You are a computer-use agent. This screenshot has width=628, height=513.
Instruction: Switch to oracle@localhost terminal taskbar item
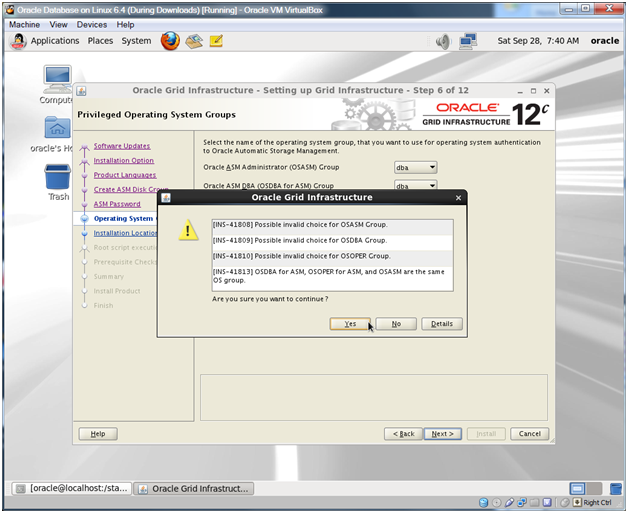(x=69, y=489)
